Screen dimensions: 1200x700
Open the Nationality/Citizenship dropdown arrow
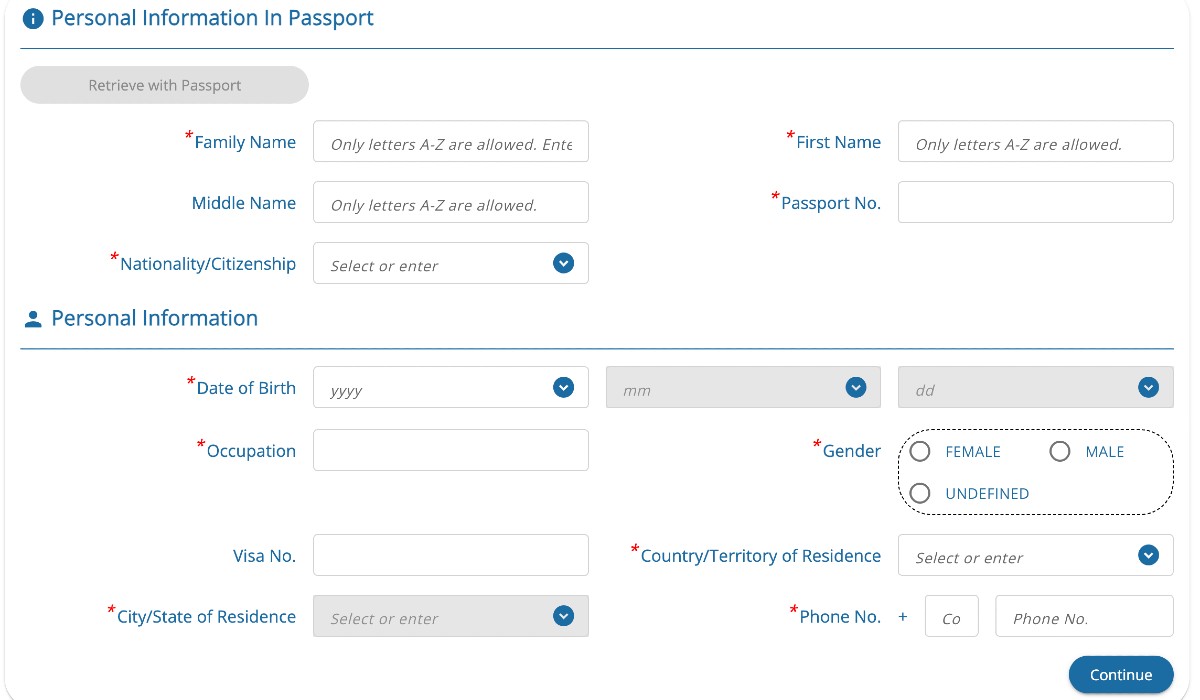563,264
